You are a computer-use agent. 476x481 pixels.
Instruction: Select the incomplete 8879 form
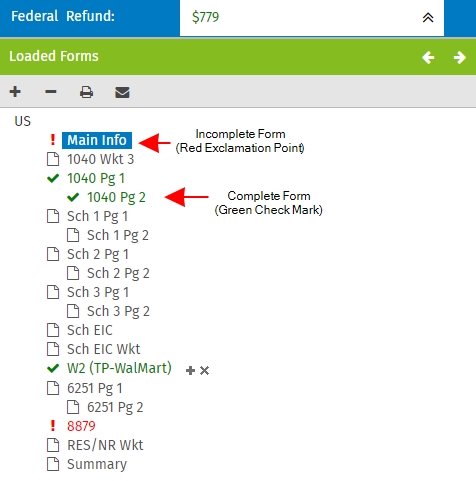(81, 426)
